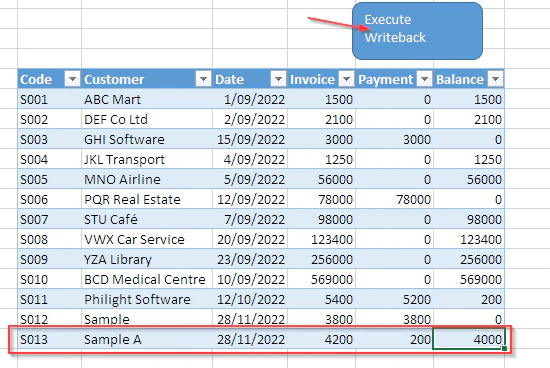This screenshot has width=550, height=368.
Task: Select BCD Medical Centre balance 569000 cell
Action: tap(469, 279)
